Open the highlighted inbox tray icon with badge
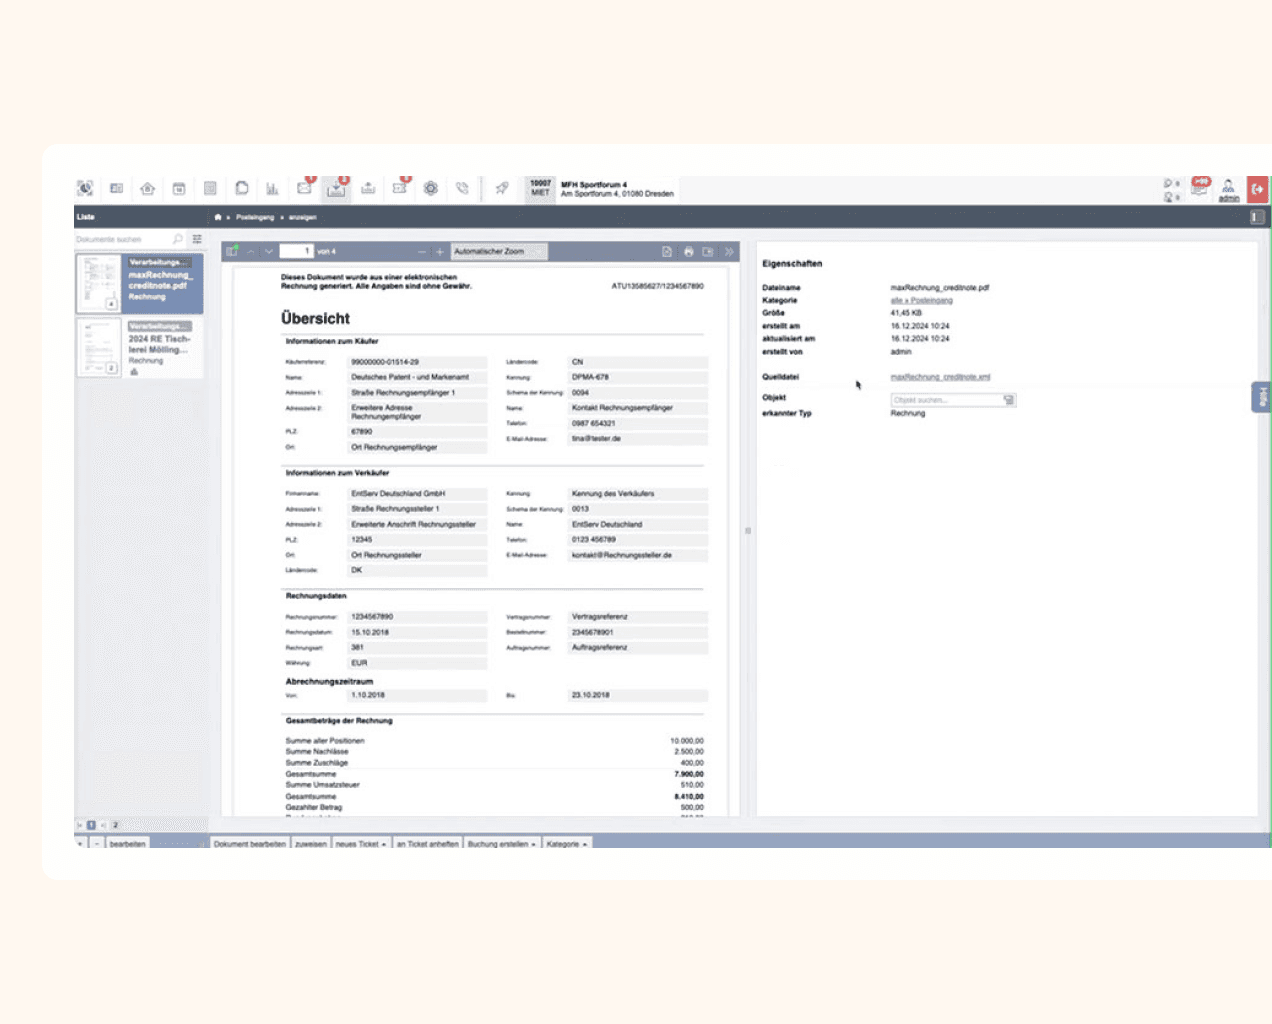The image size is (1272, 1024). pos(336,188)
